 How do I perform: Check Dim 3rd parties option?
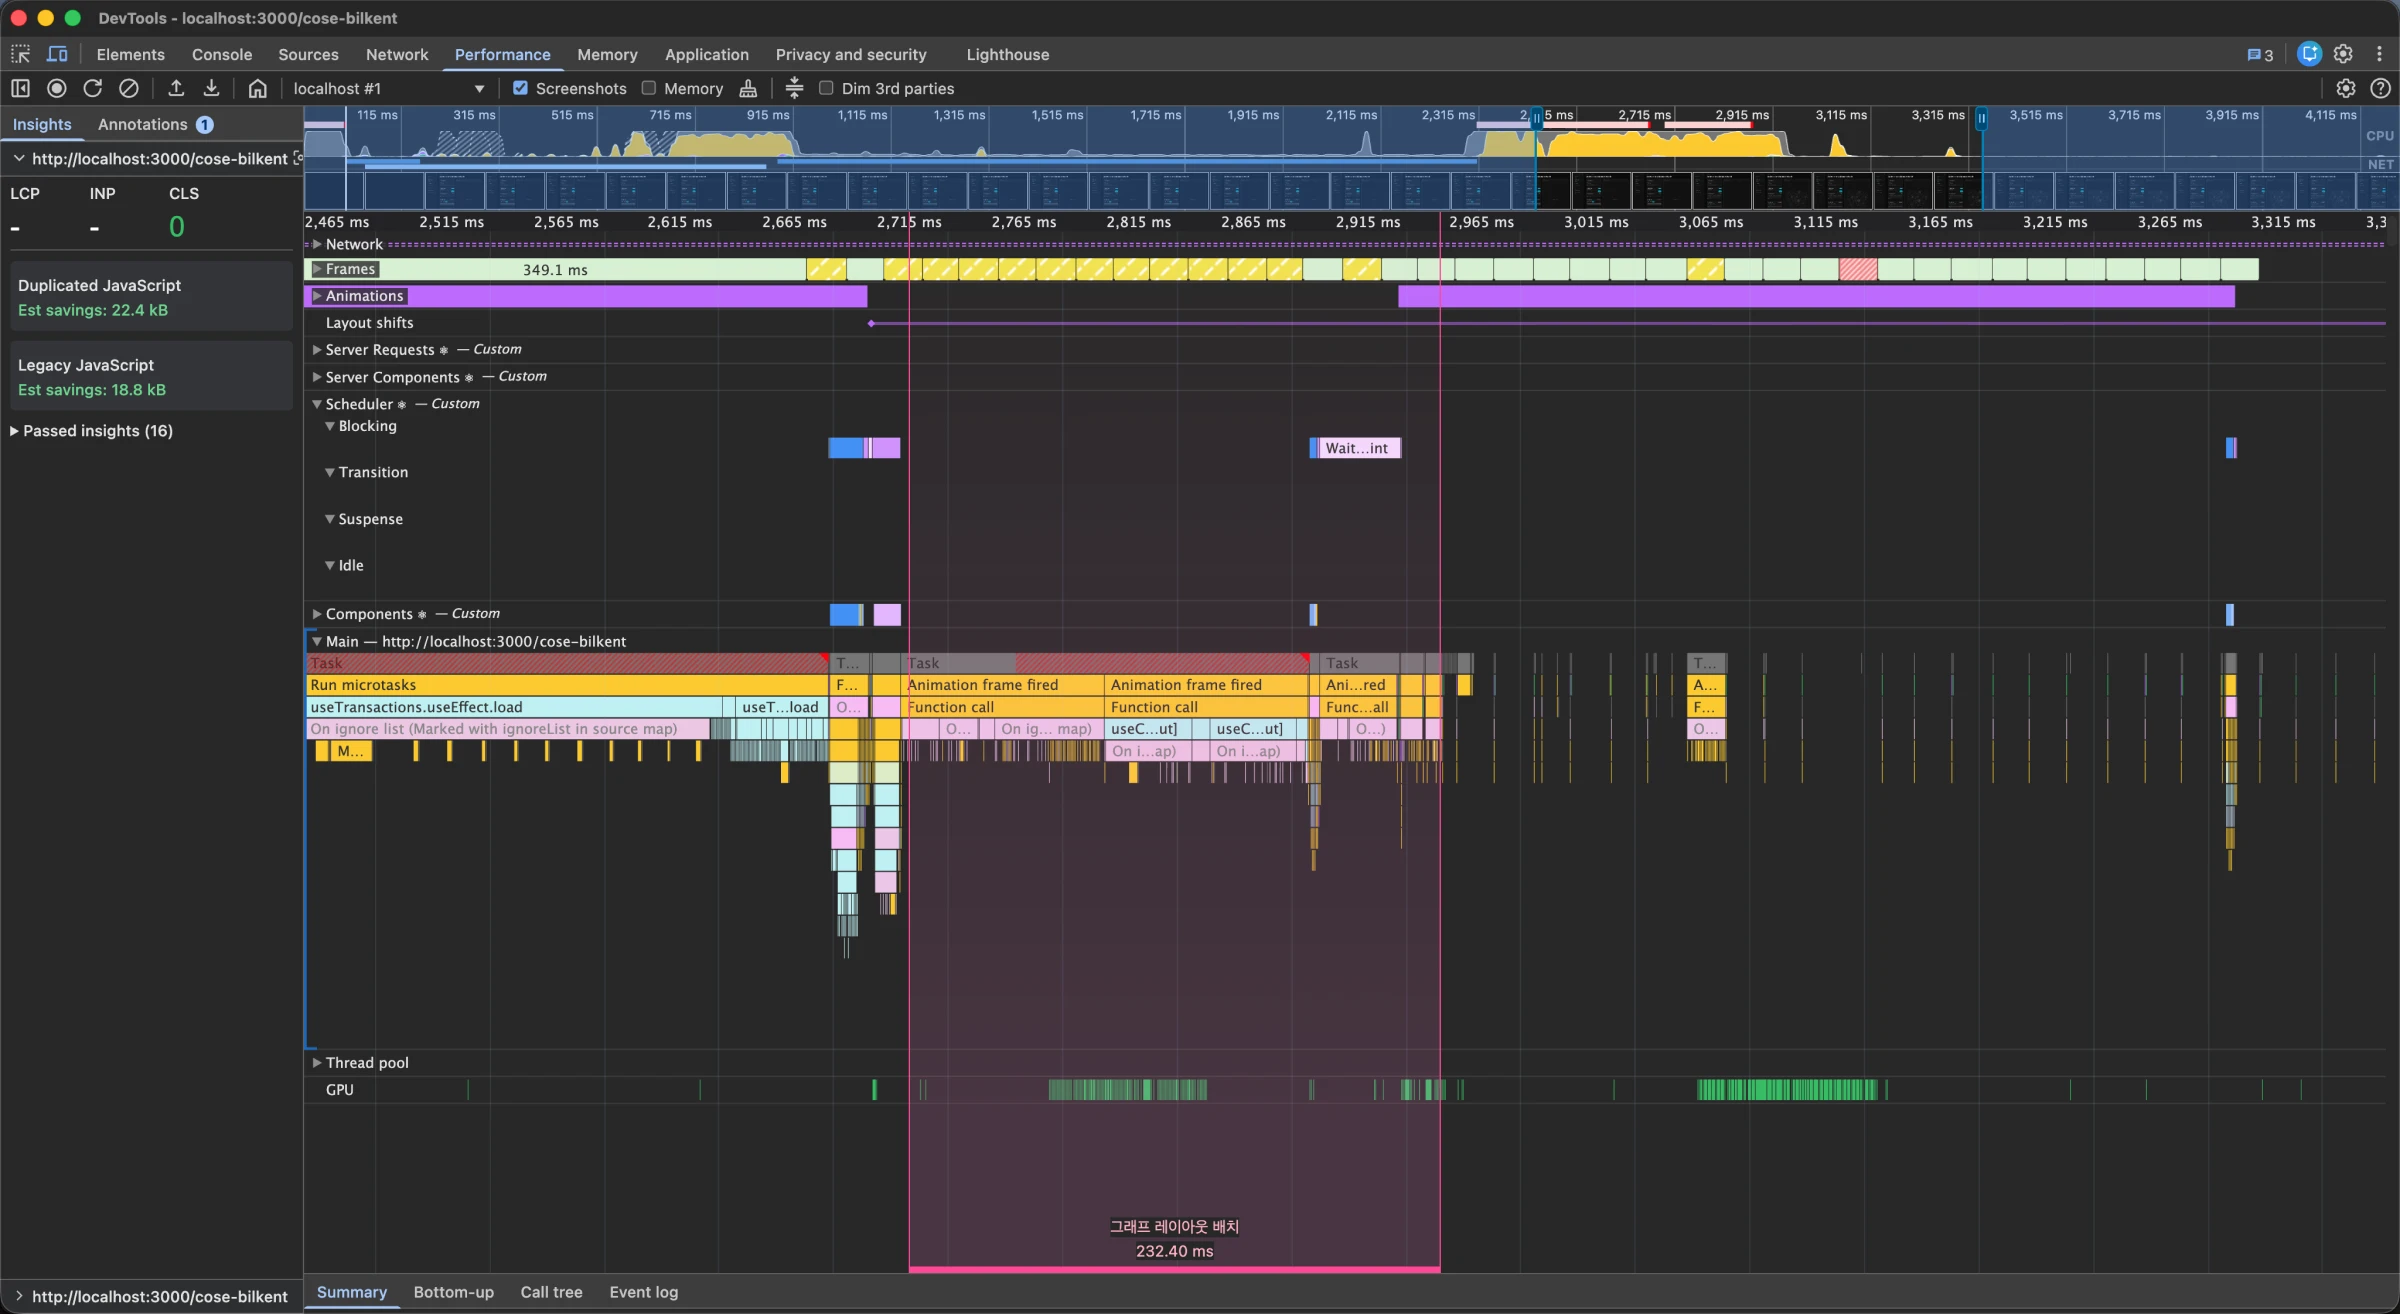click(826, 88)
